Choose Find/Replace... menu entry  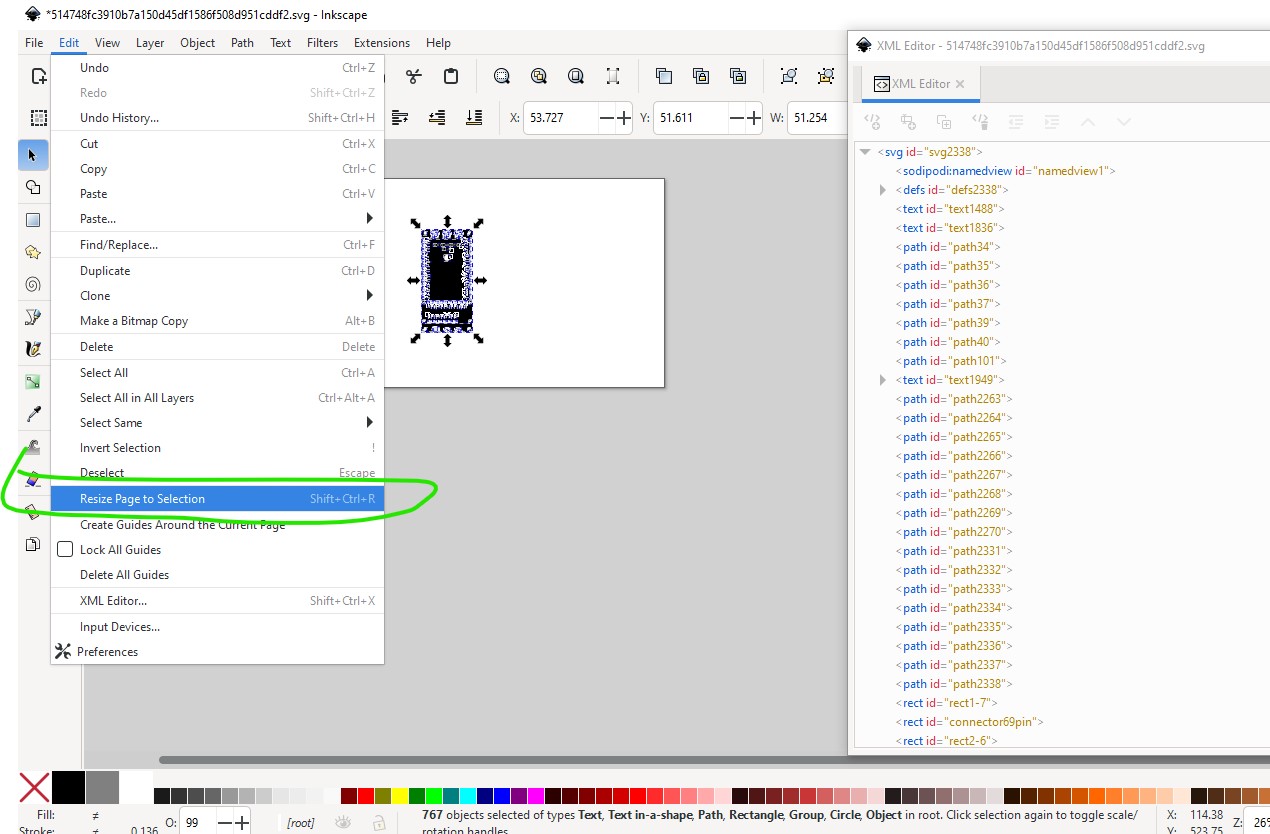pos(217,245)
